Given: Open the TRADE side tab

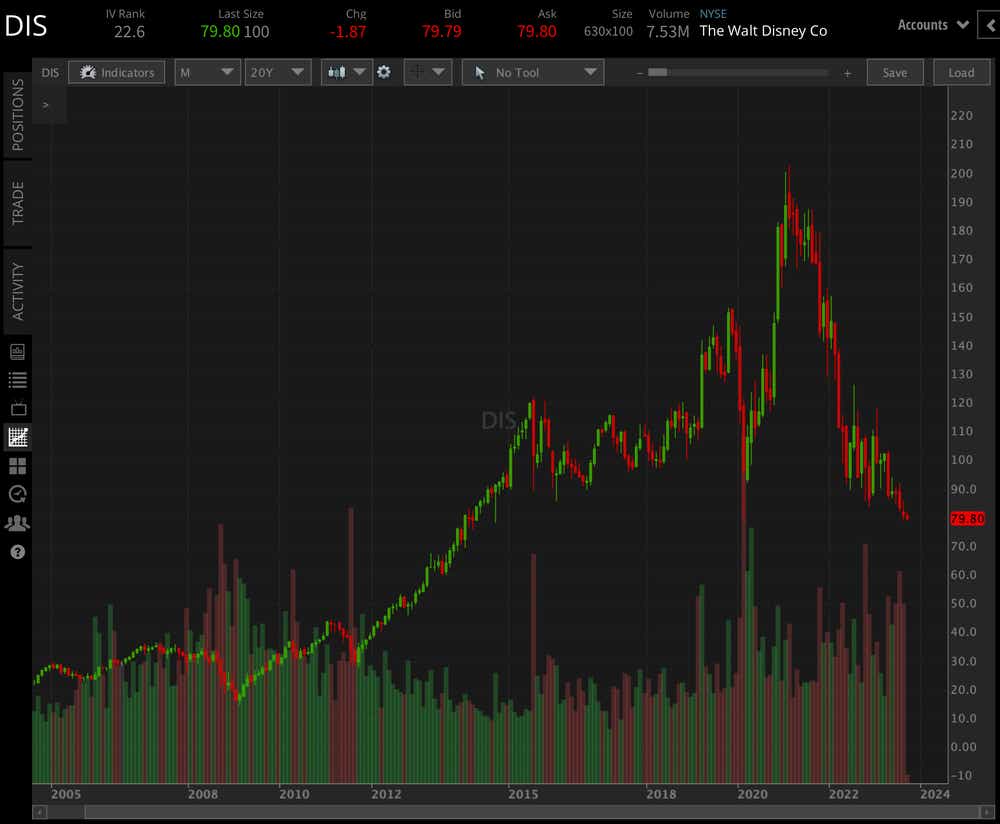Looking at the screenshot, I should 17,203.
